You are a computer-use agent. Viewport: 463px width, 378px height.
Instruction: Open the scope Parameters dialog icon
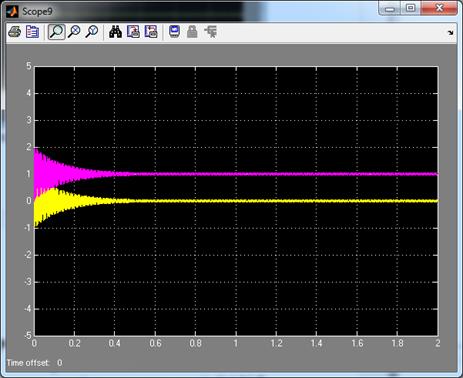[x=32, y=32]
